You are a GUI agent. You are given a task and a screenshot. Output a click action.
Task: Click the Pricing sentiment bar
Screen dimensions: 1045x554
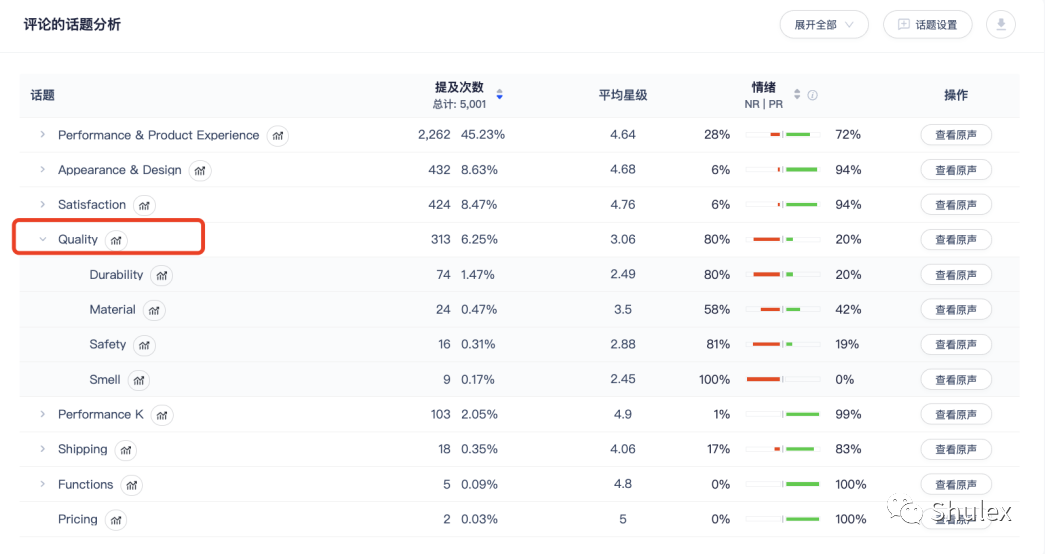(782, 519)
